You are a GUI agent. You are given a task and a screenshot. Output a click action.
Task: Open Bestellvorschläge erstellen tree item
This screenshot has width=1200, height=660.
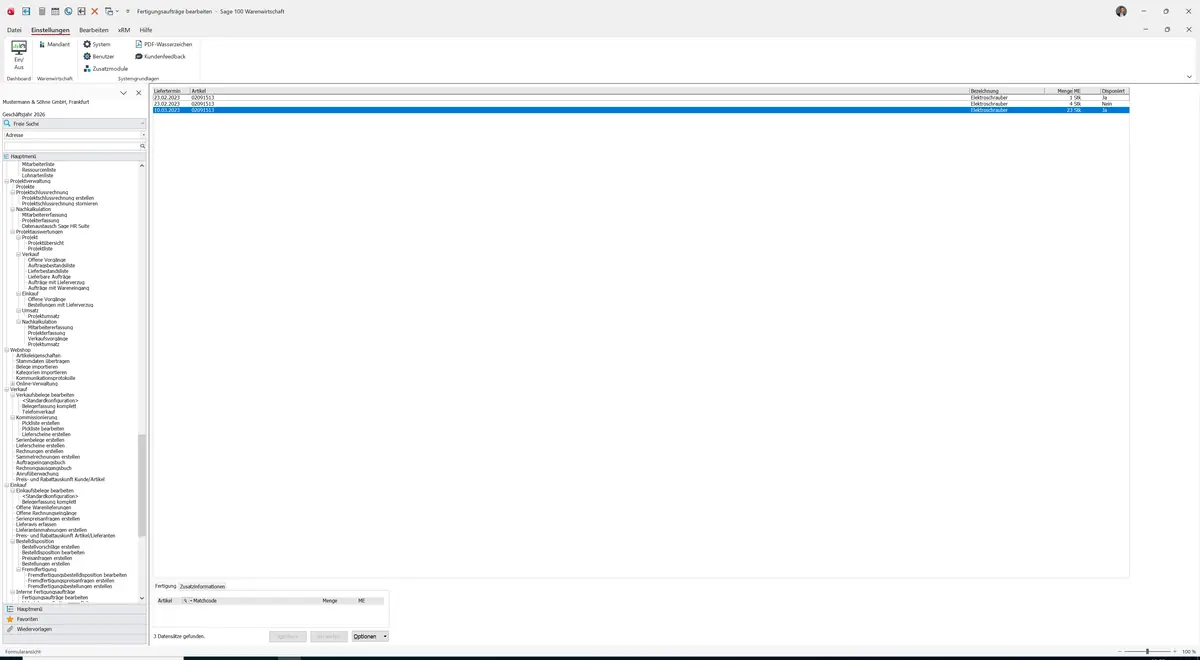(x=51, y=547)
